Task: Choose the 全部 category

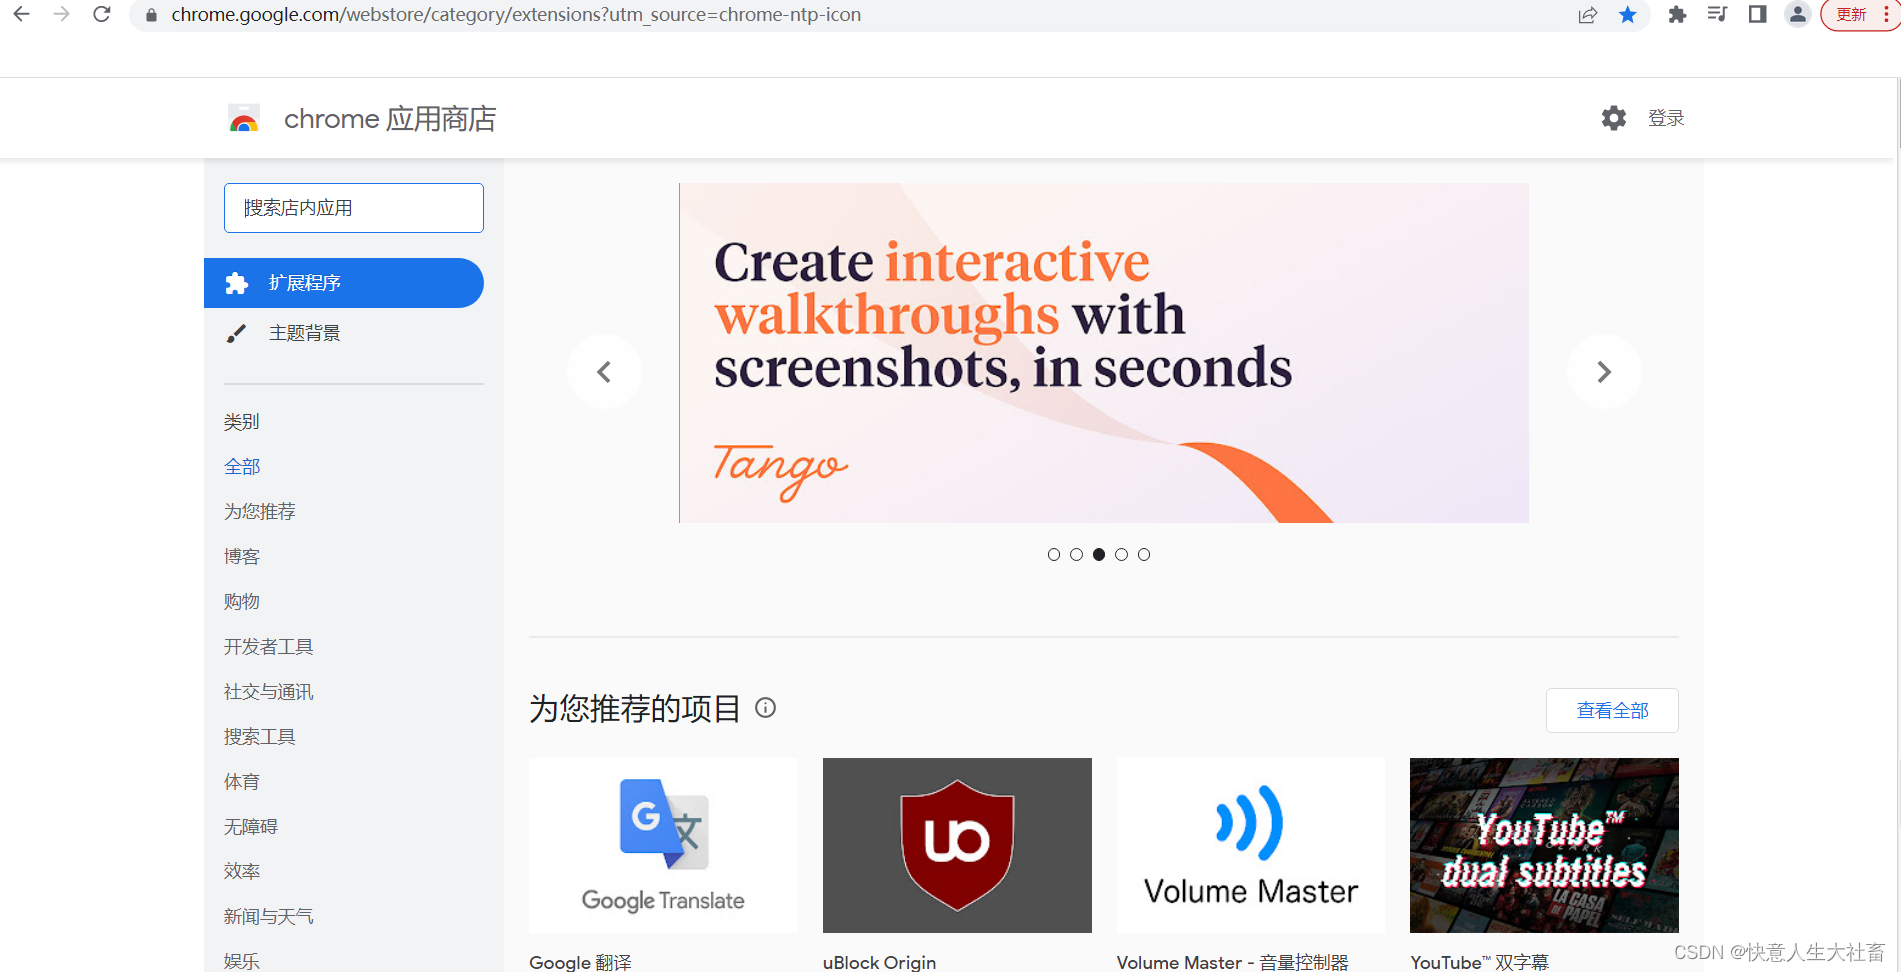Action: [x=242, y=467]
